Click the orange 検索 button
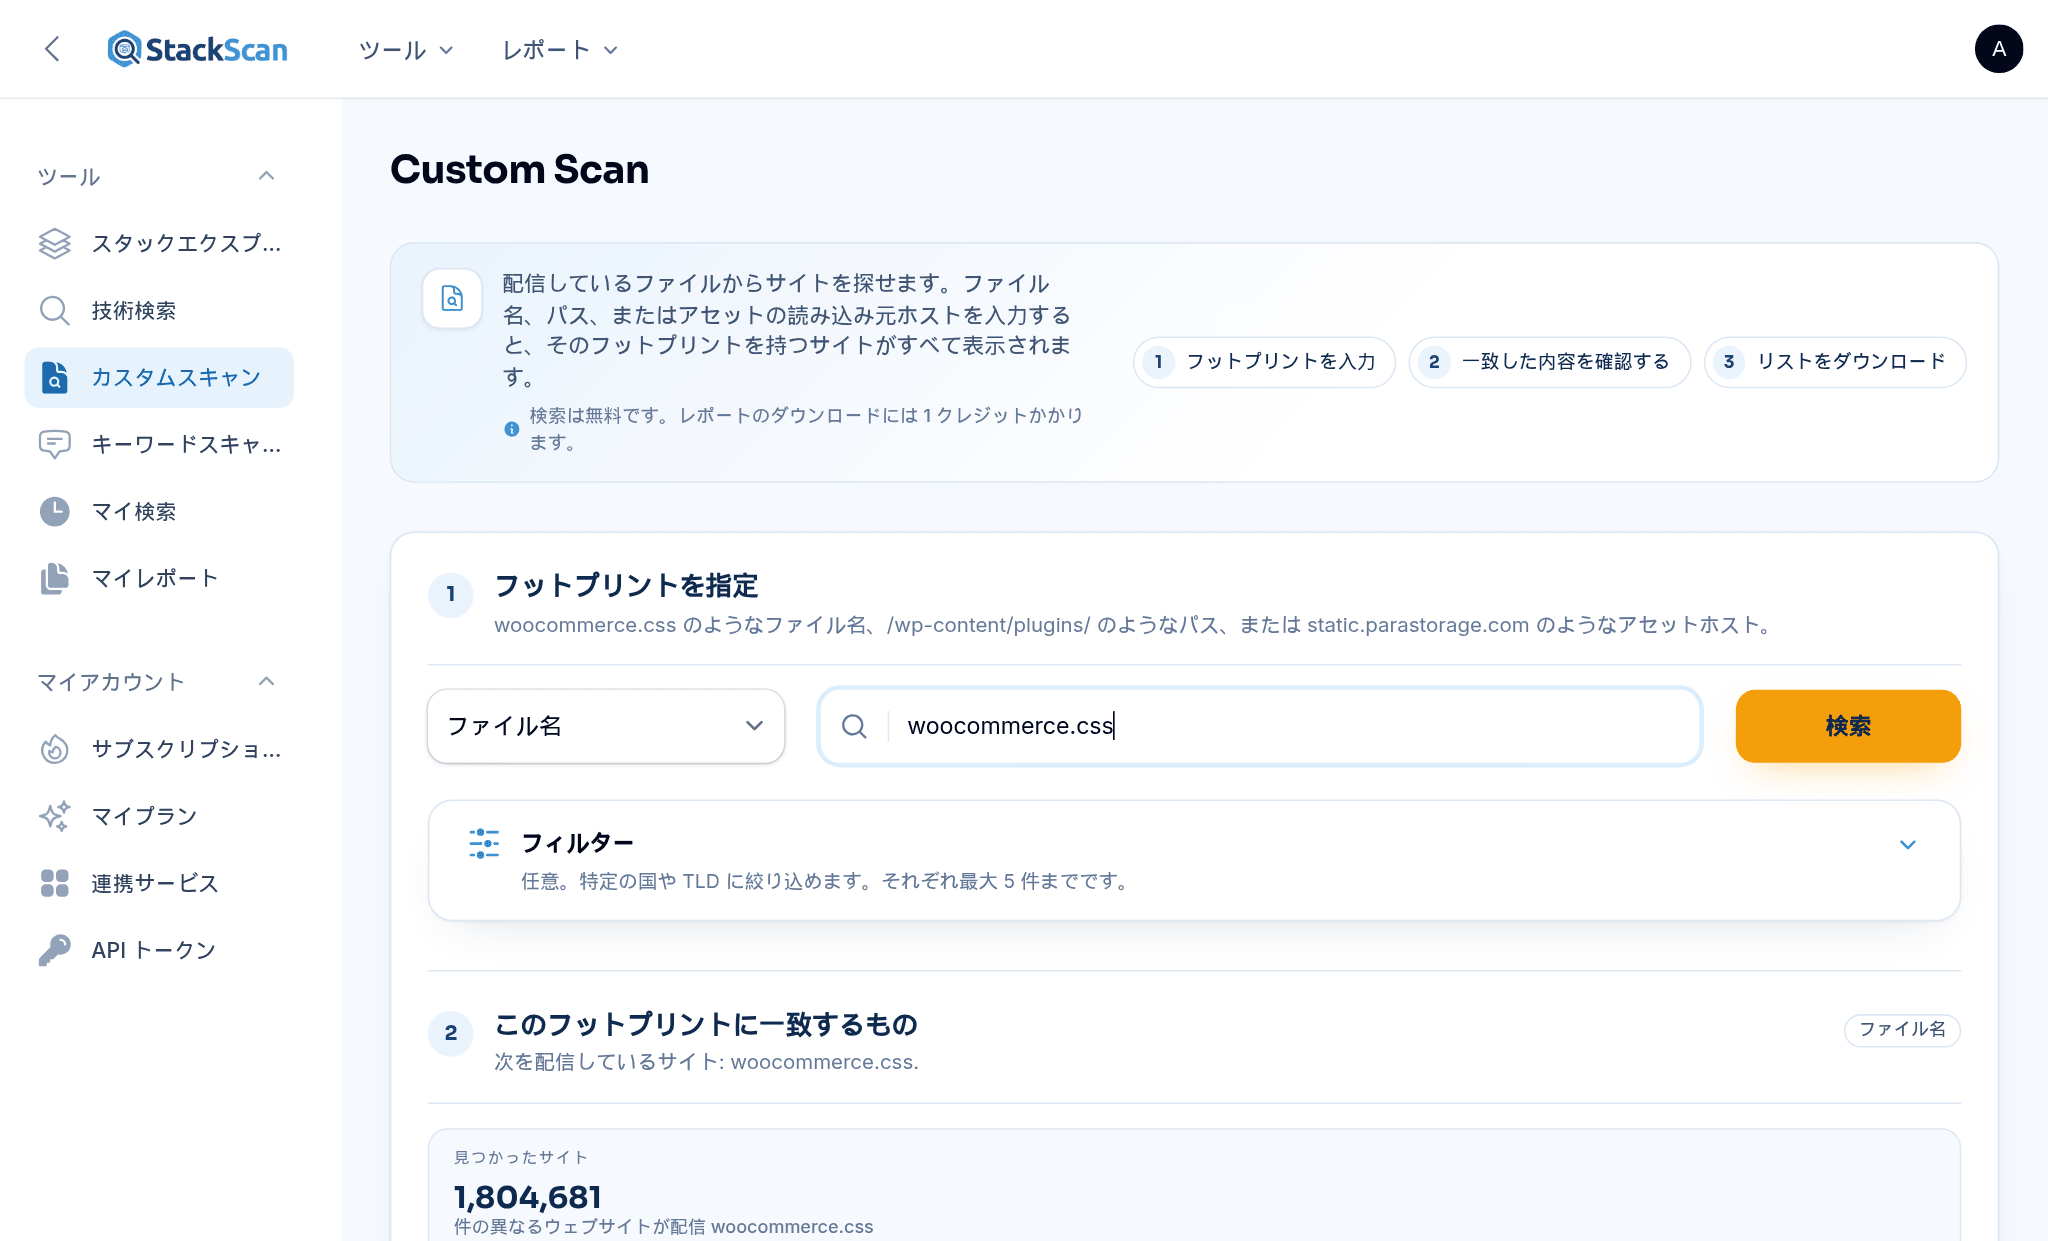The width and height of the screenshot is (2048, 1241). pos(1848,726)
